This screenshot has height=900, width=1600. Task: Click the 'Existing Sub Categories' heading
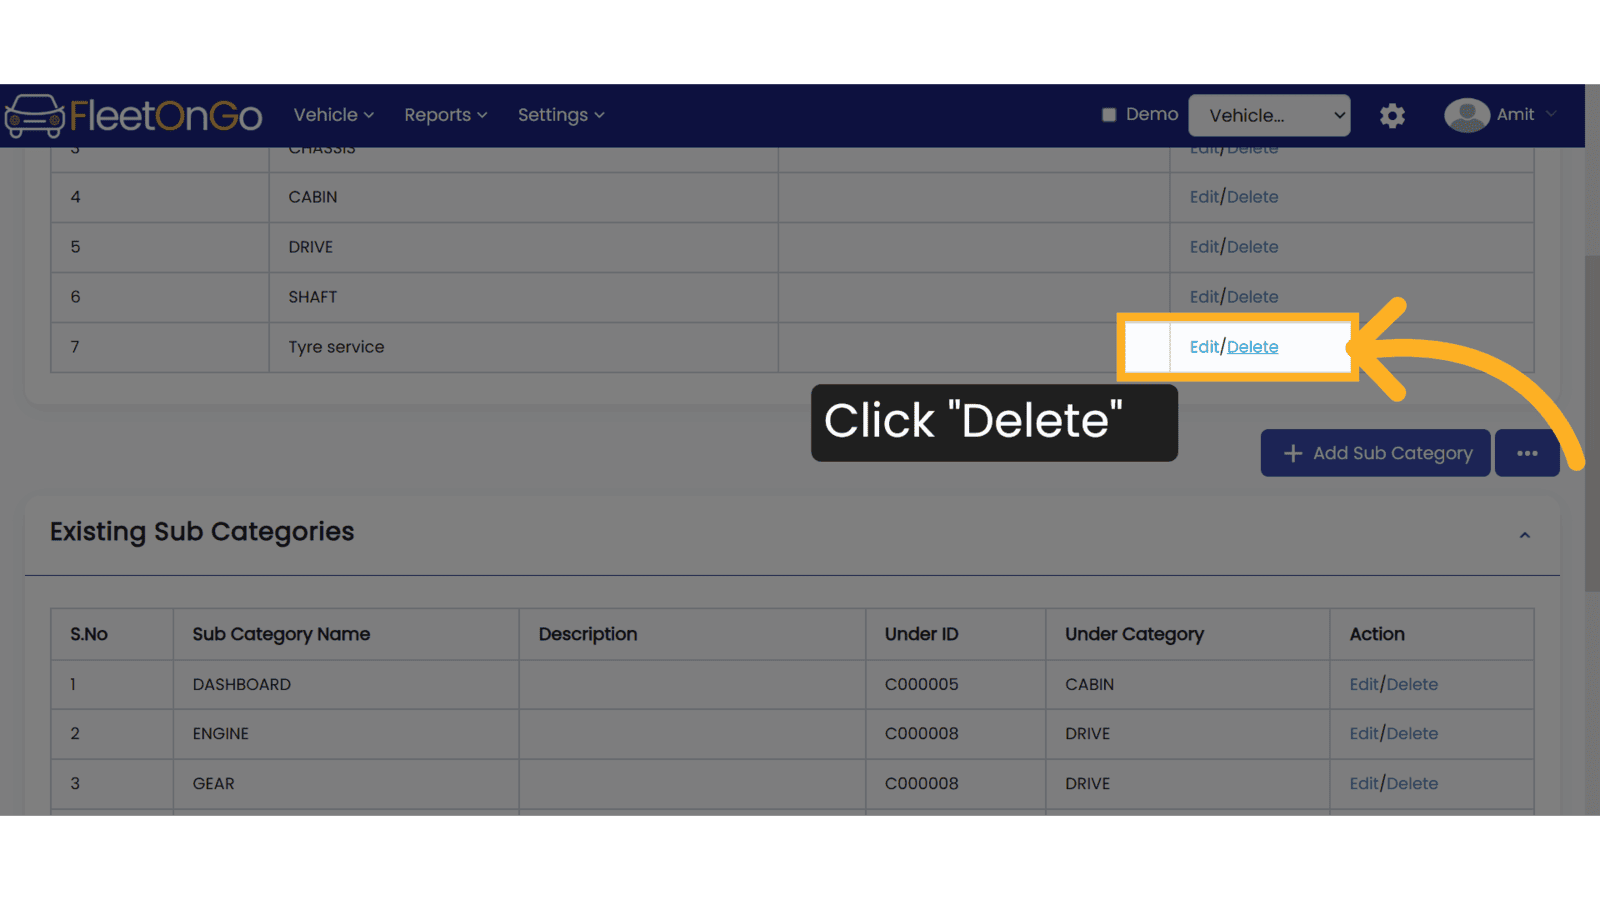tap(202, 532)
